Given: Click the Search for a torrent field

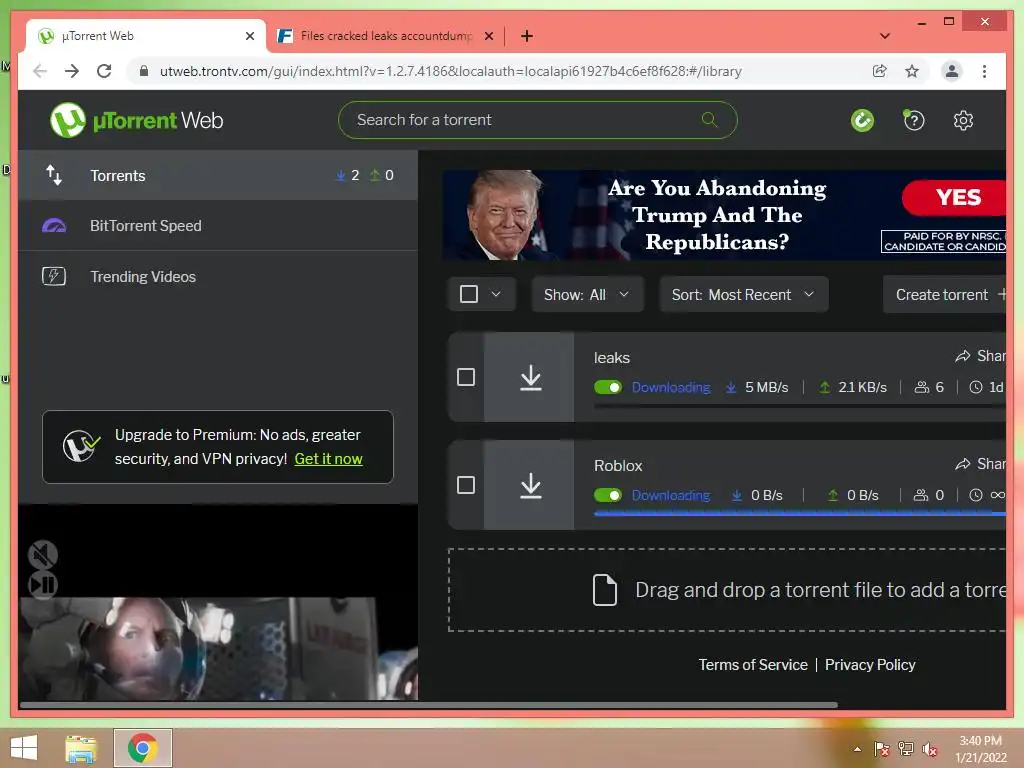Looking at the screenshot, I should (537, 120).
